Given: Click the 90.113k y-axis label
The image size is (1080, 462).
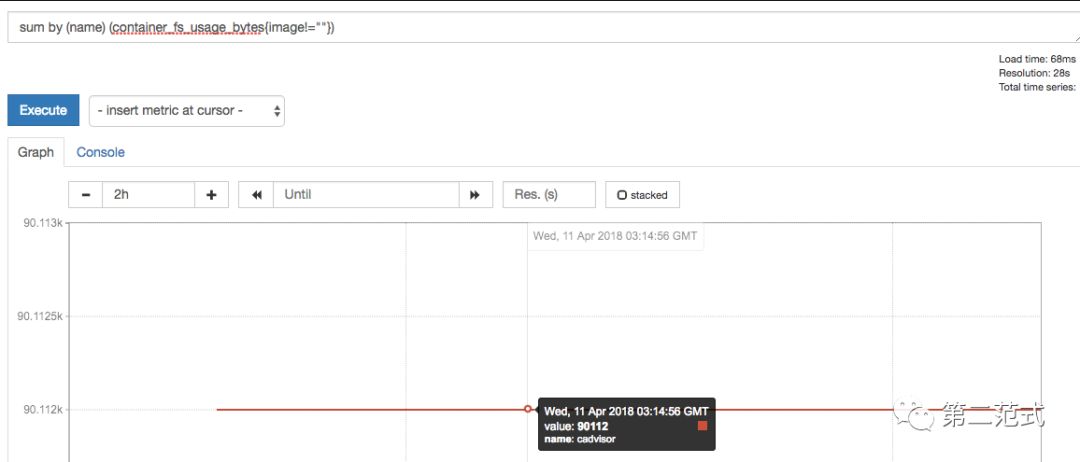Looking at the screenshot, I should pyautogui.click(x=43, y=223).
